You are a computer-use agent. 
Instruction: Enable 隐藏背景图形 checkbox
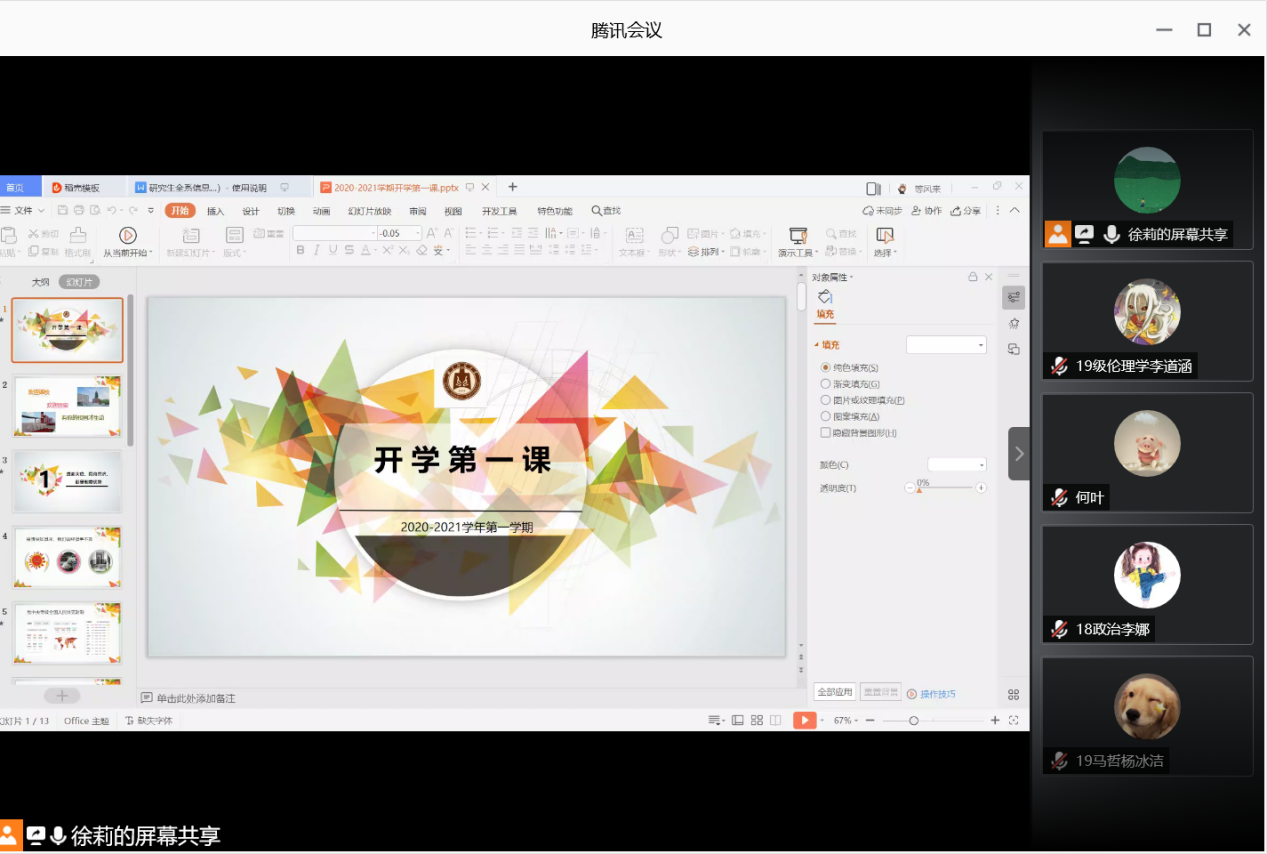click(826, 433)
